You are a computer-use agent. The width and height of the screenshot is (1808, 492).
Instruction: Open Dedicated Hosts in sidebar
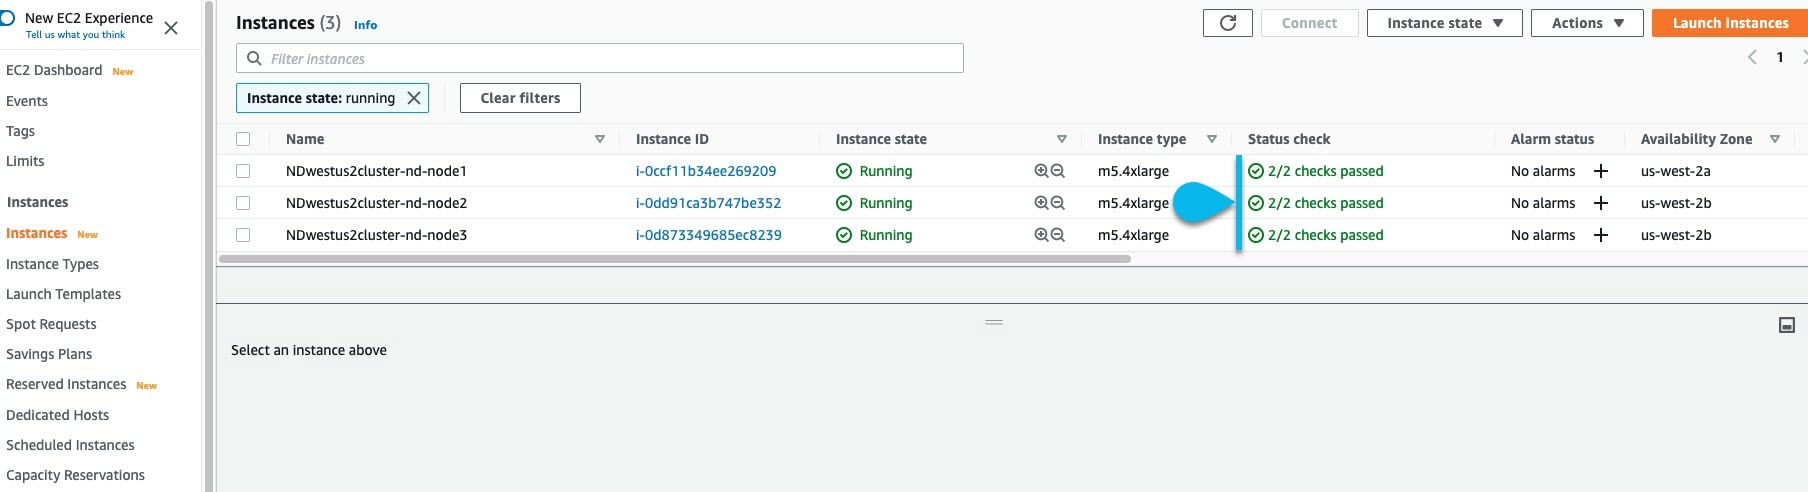[57, 415]
